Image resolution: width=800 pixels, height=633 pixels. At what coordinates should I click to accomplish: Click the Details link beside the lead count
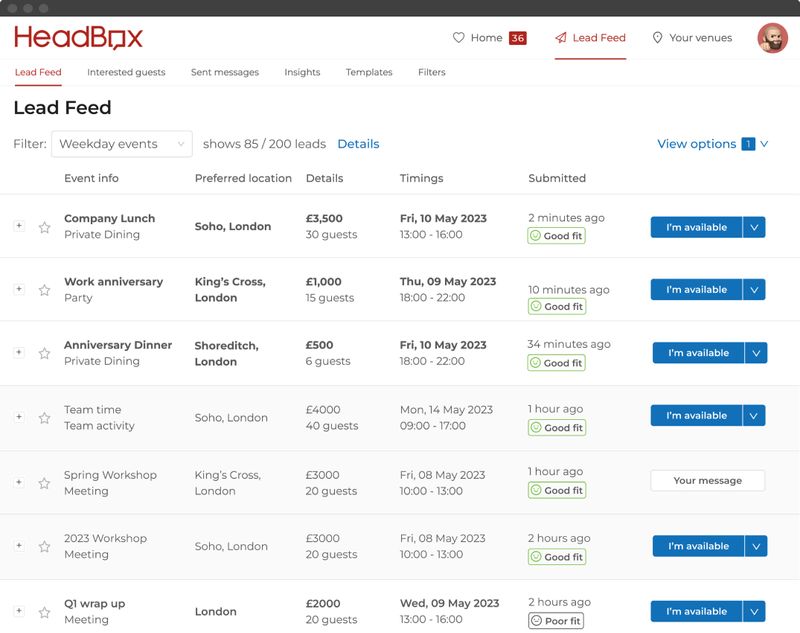359,143
